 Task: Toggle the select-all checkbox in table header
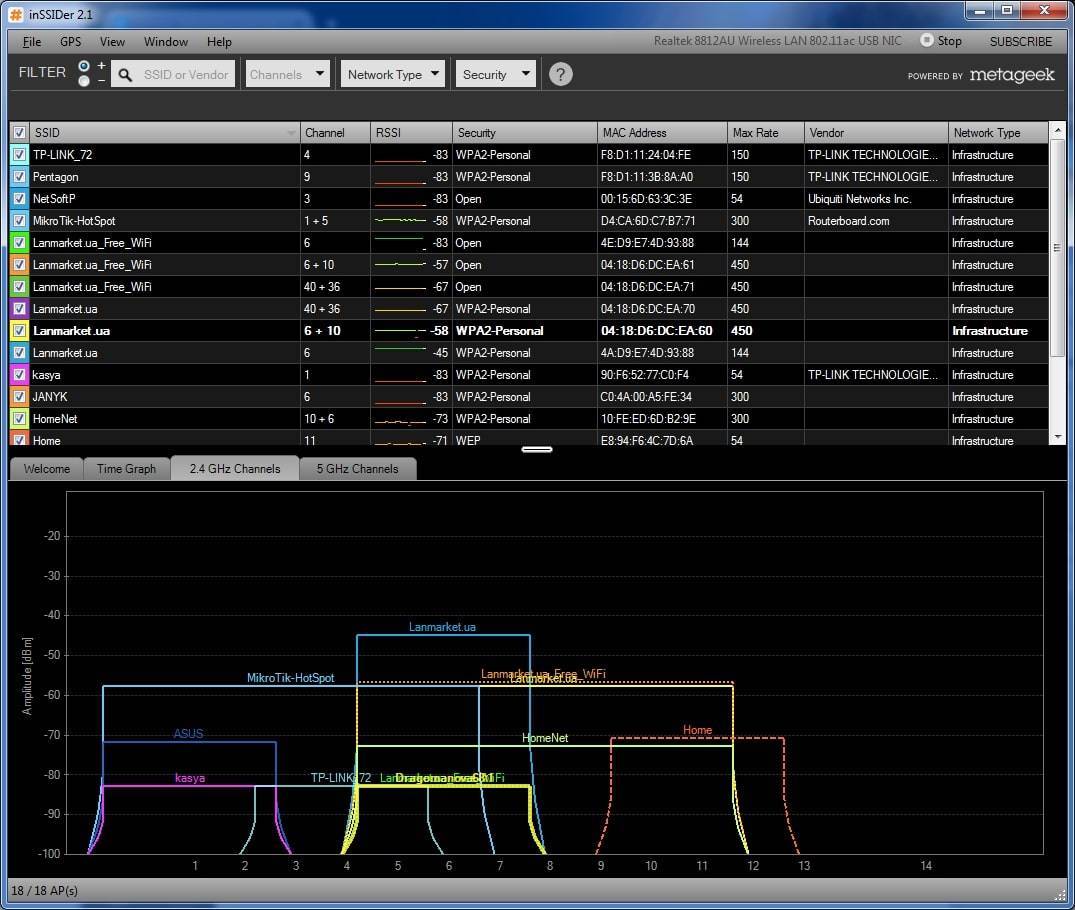click(x=19, y=133)
